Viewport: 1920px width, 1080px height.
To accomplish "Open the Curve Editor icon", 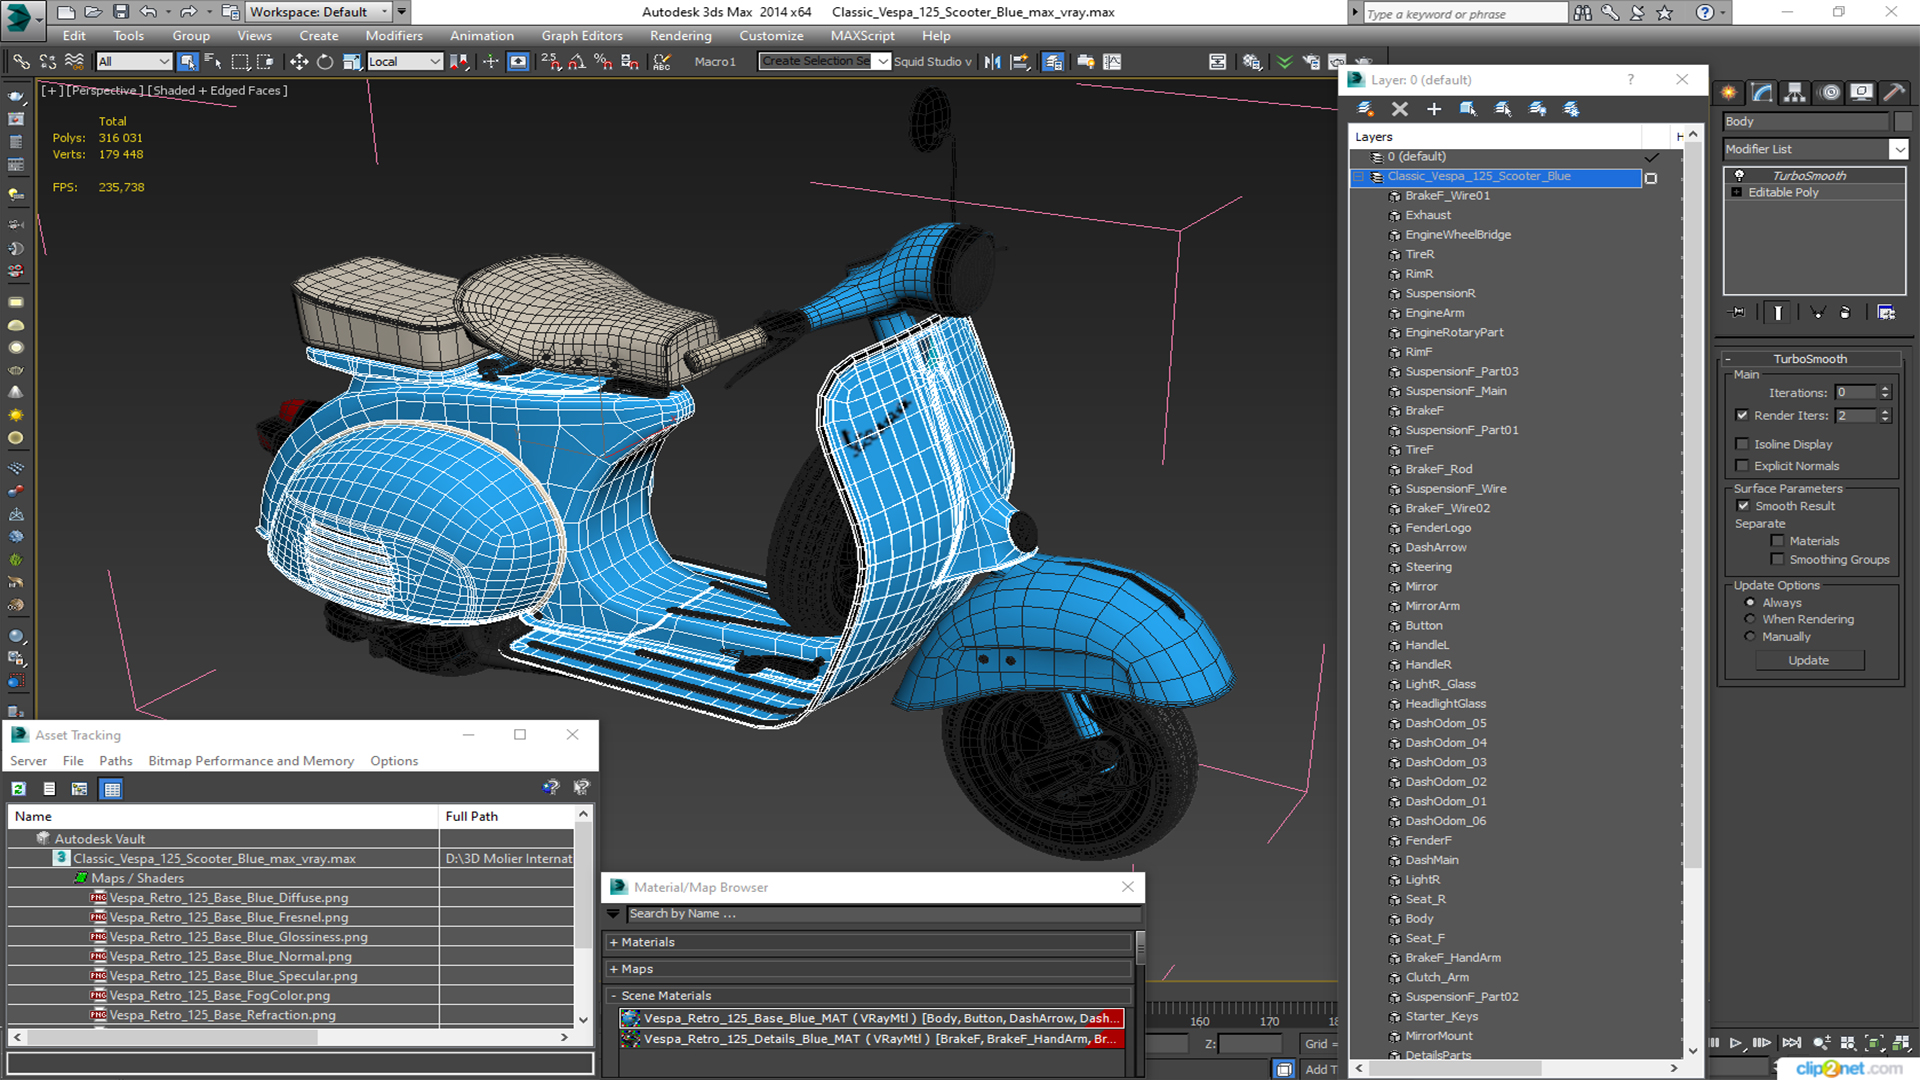I will (x=1112, y=62).
